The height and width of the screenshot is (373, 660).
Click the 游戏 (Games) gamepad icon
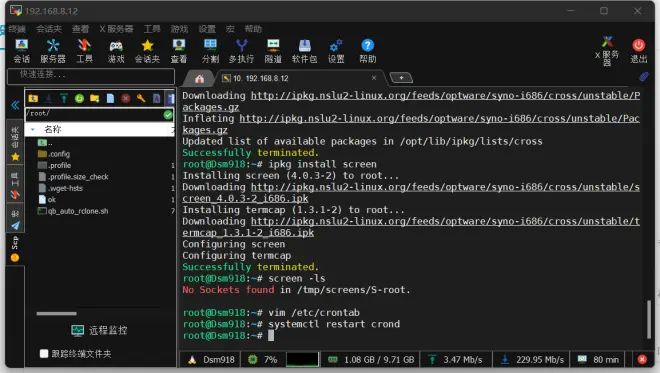coord(116,51)
